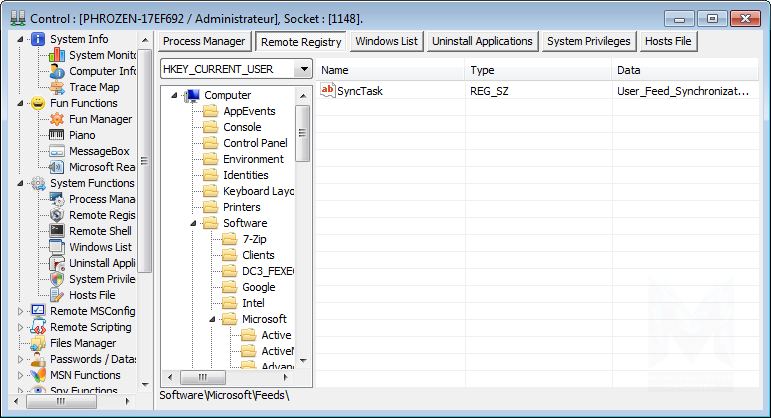This screenshot has height=418, width=771.
Task: Click the Name column header
Action: coord(390,70)
